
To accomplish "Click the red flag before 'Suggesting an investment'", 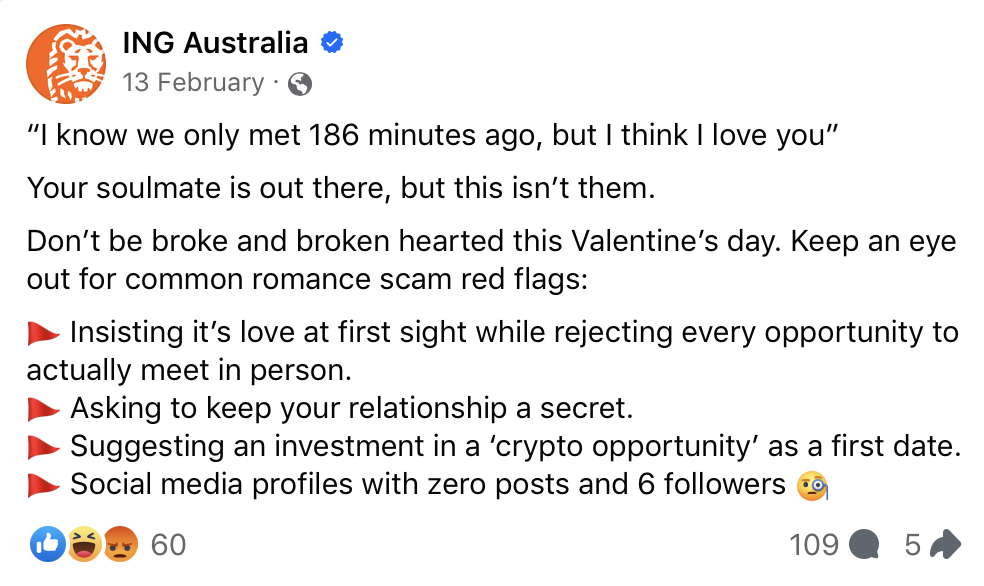I will tap(44, 446).
